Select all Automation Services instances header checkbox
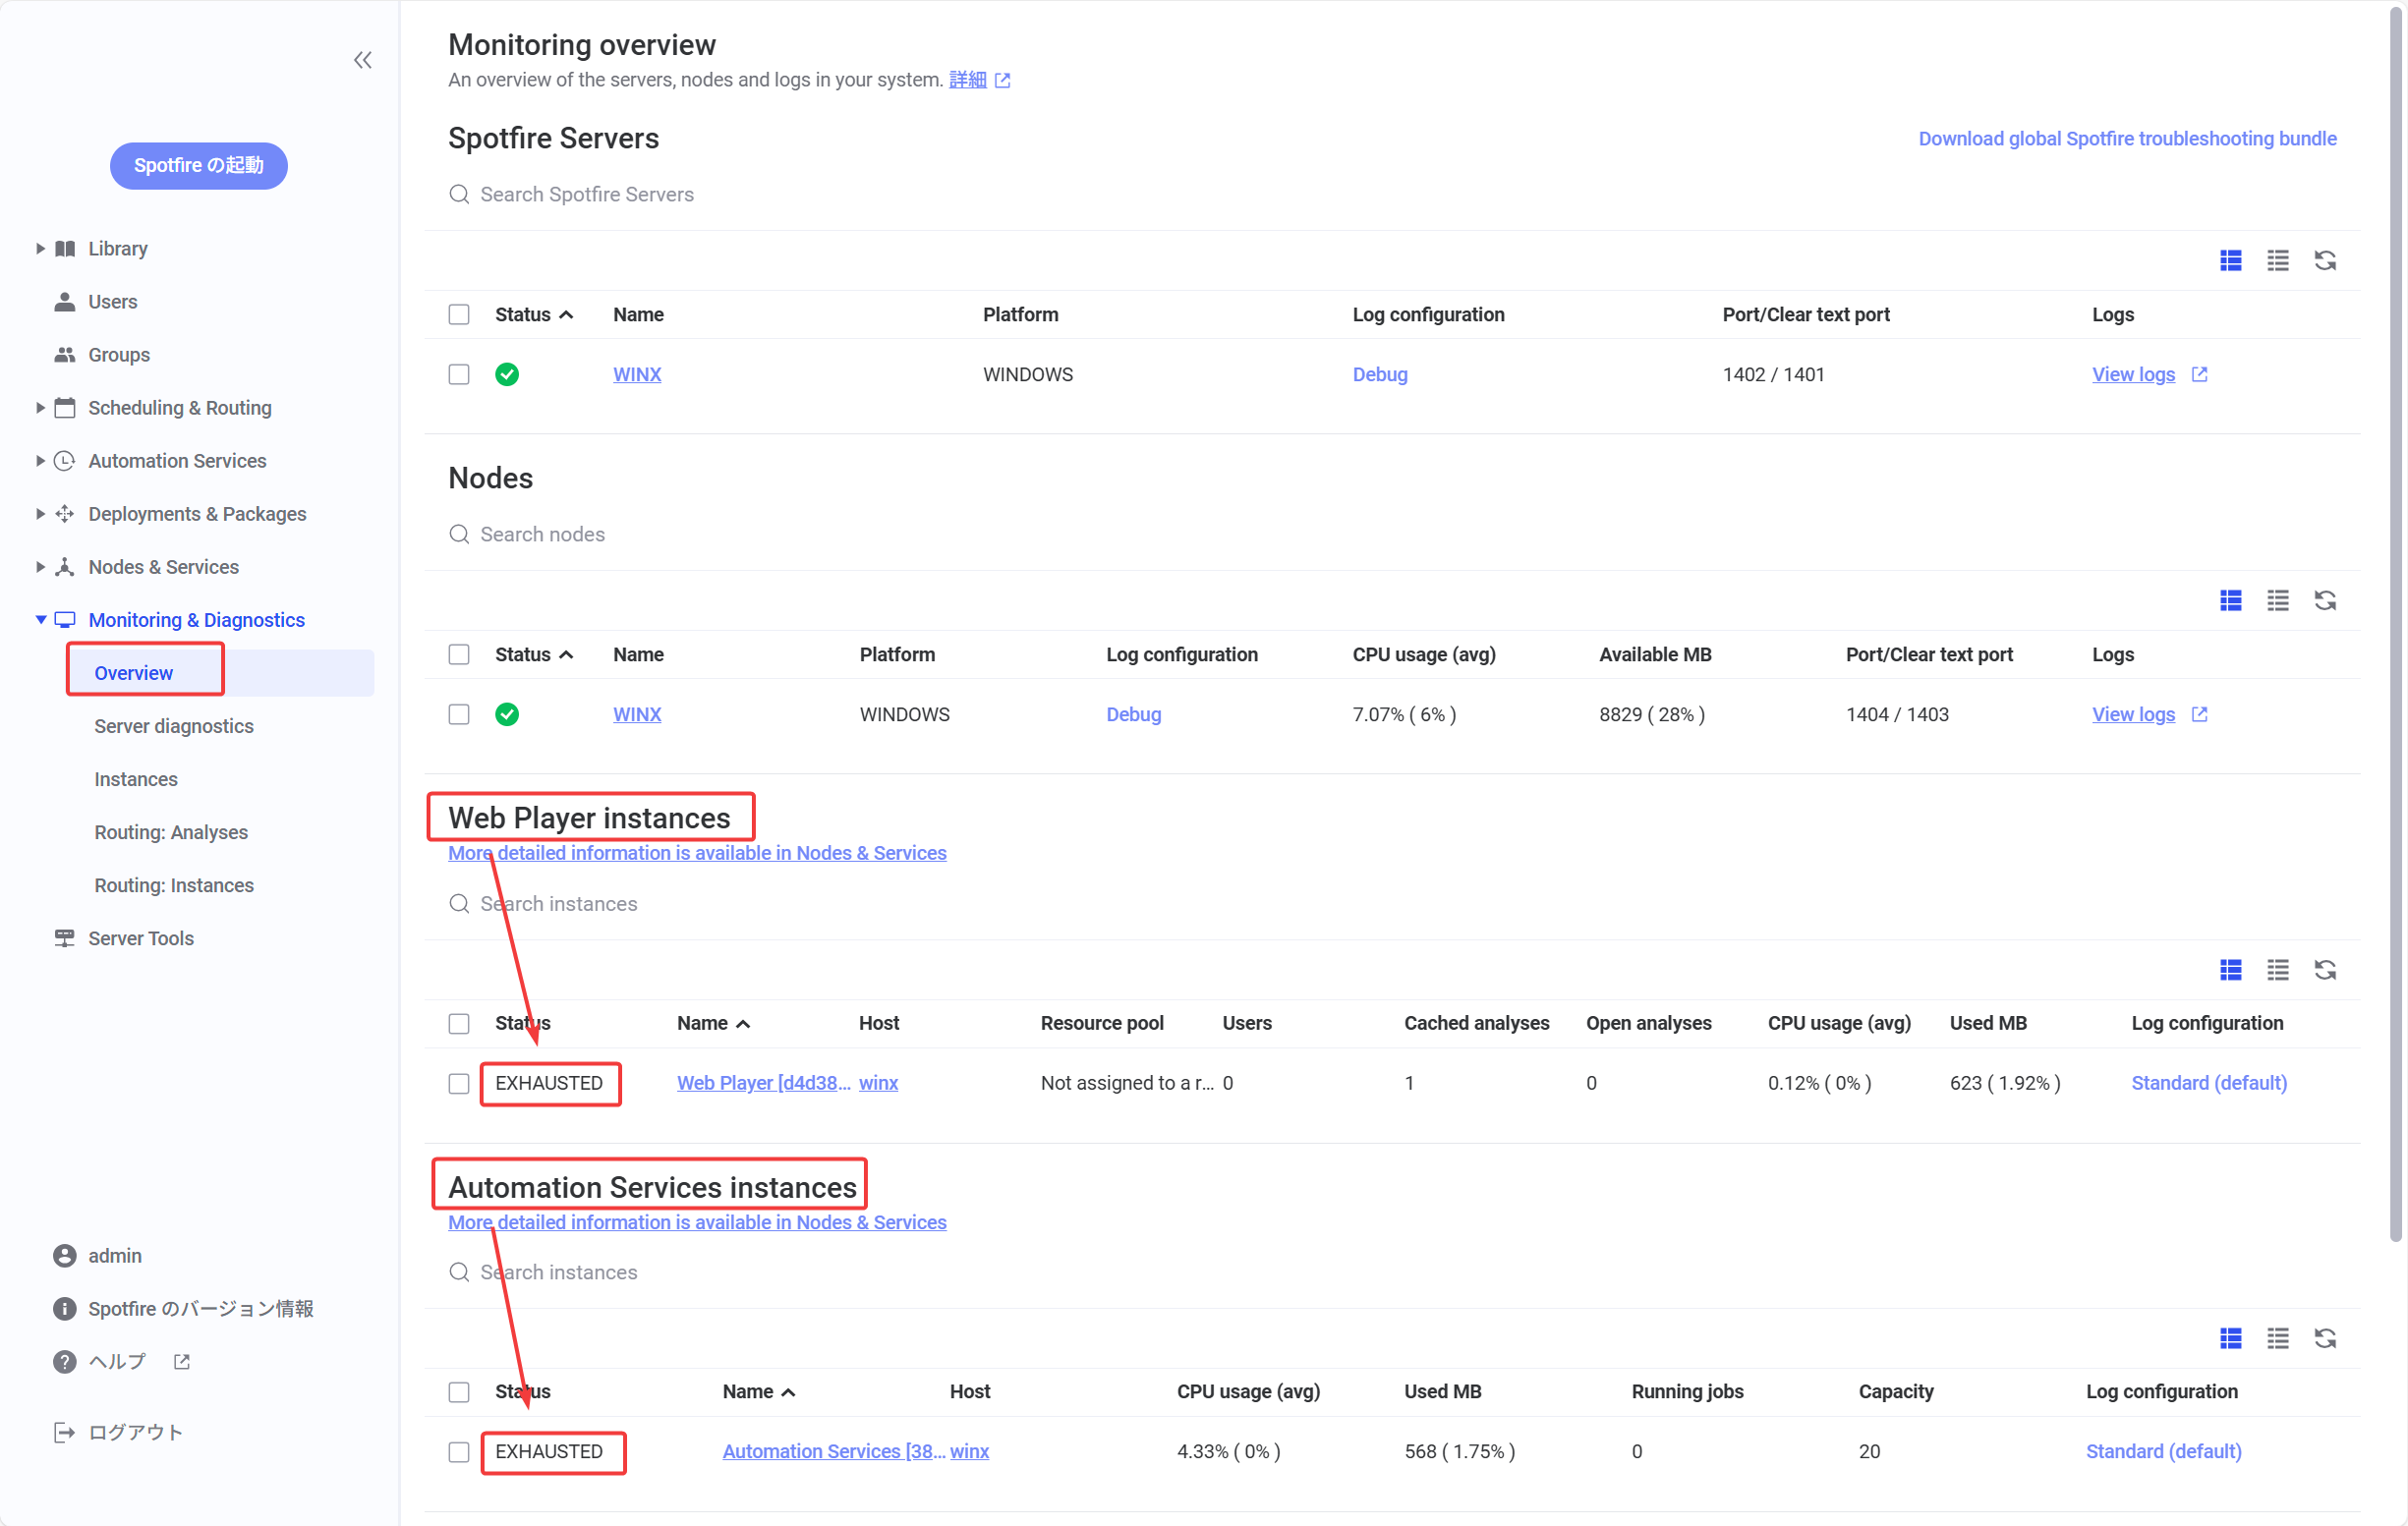This screenshot has height=1526, width=2408. pos(459,1392)
